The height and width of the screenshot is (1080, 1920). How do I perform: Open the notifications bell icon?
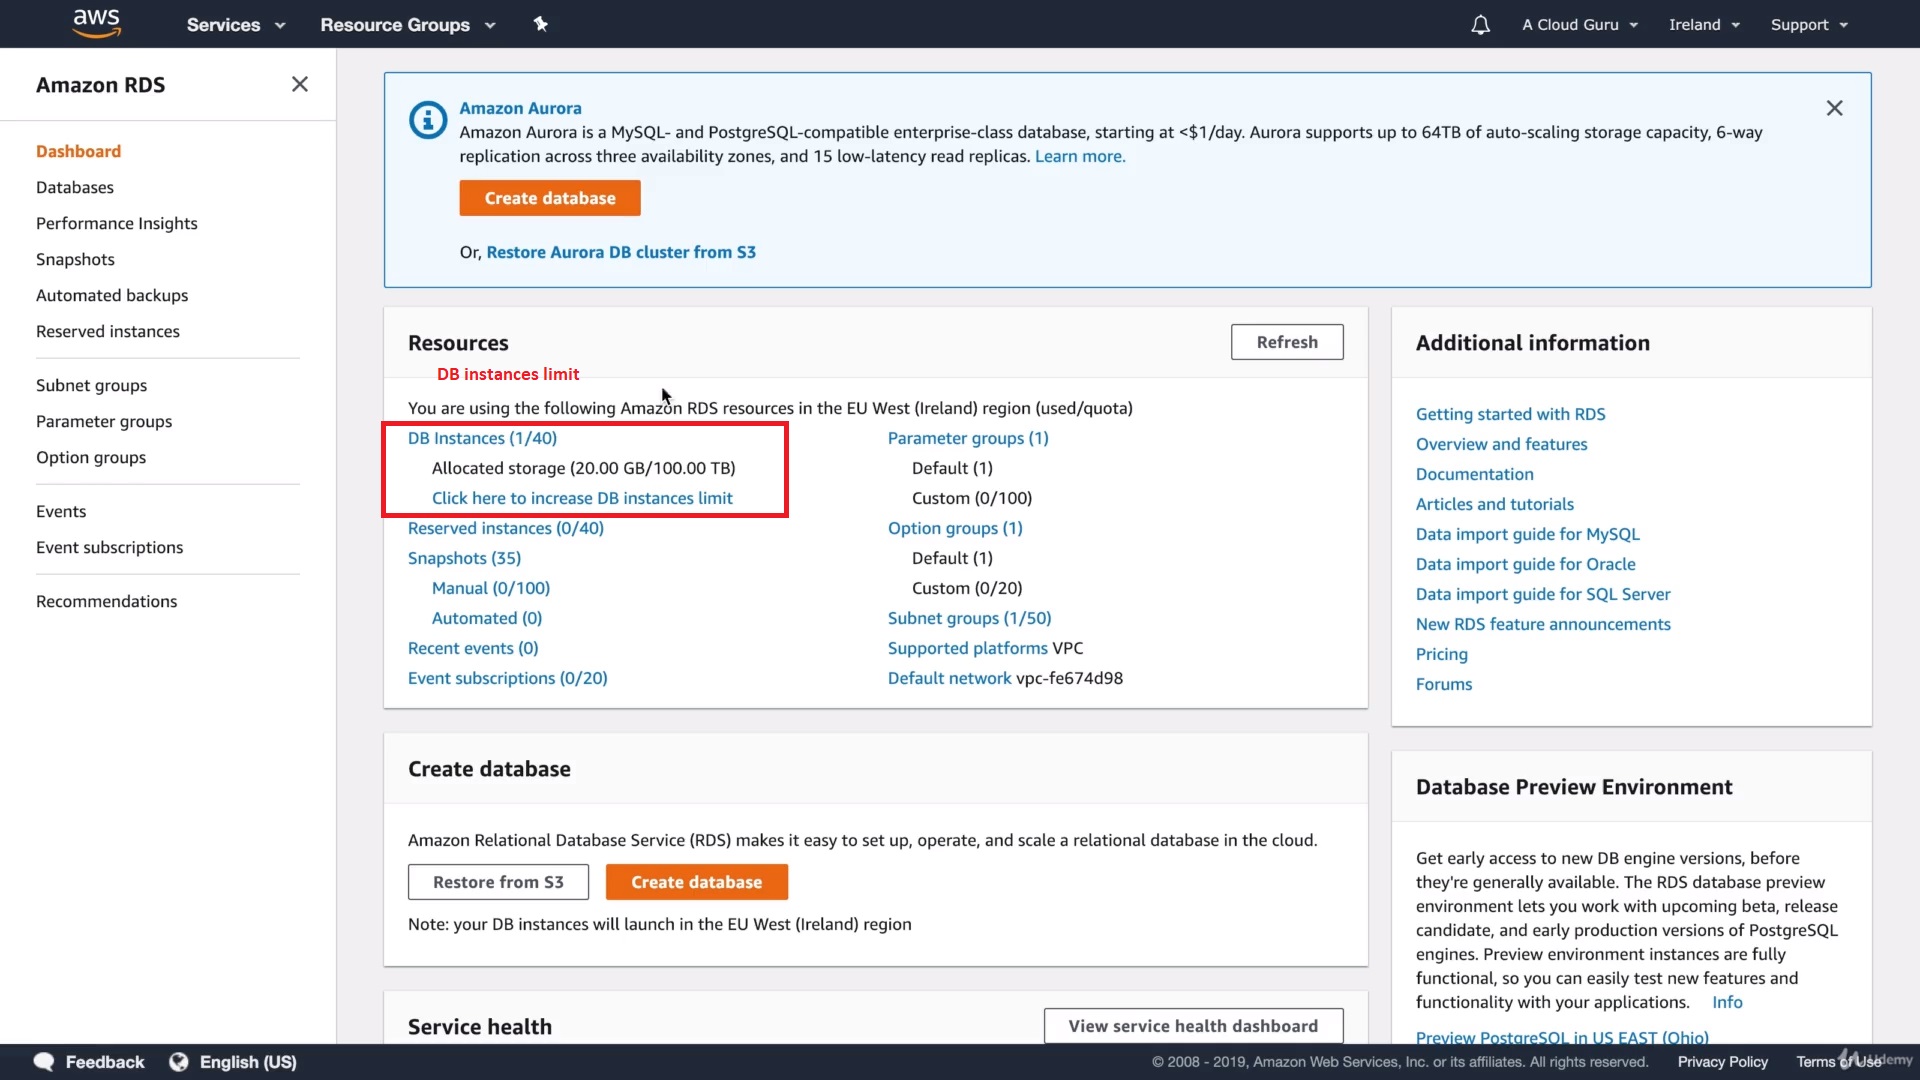(x=1480, y=25)
